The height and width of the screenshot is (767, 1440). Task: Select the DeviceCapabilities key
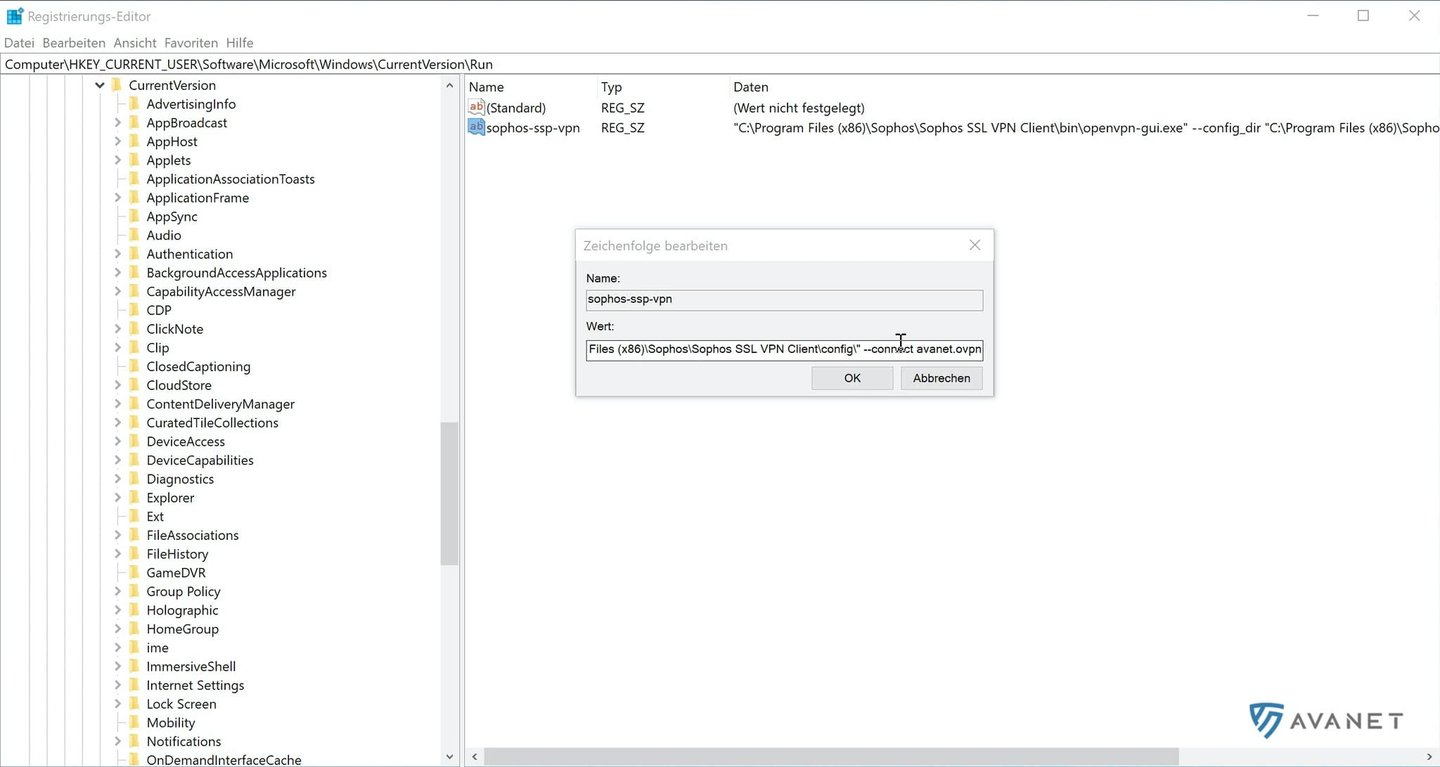pos(200,460)
